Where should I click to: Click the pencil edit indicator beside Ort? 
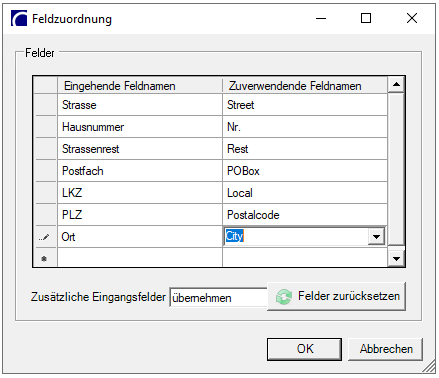click(x=44, y=237)
